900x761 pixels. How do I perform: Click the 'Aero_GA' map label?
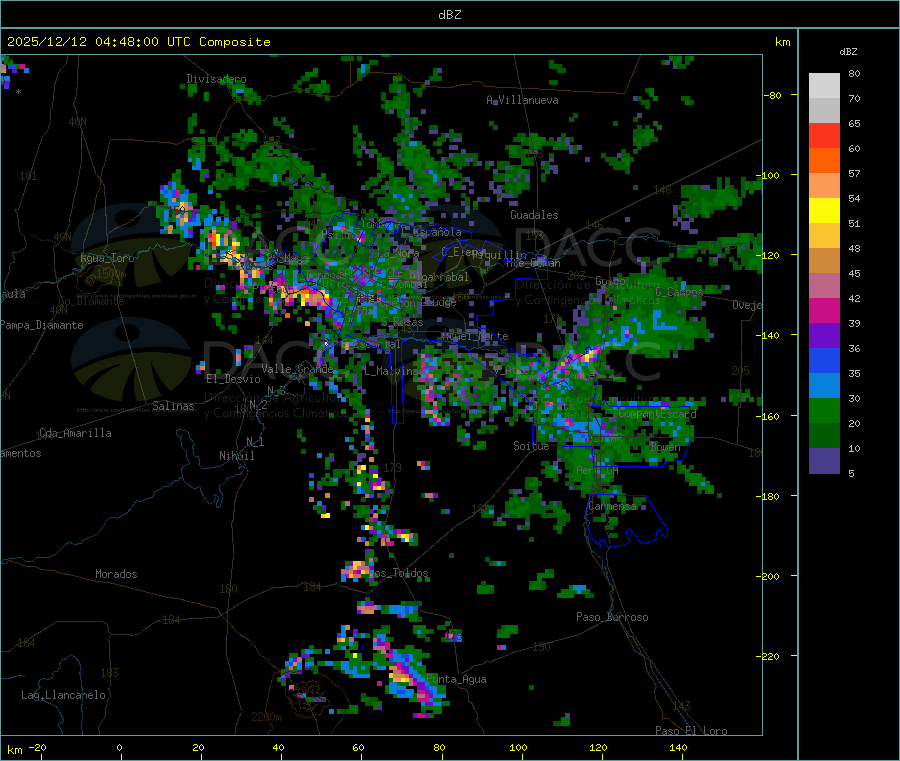coord(598,470)
